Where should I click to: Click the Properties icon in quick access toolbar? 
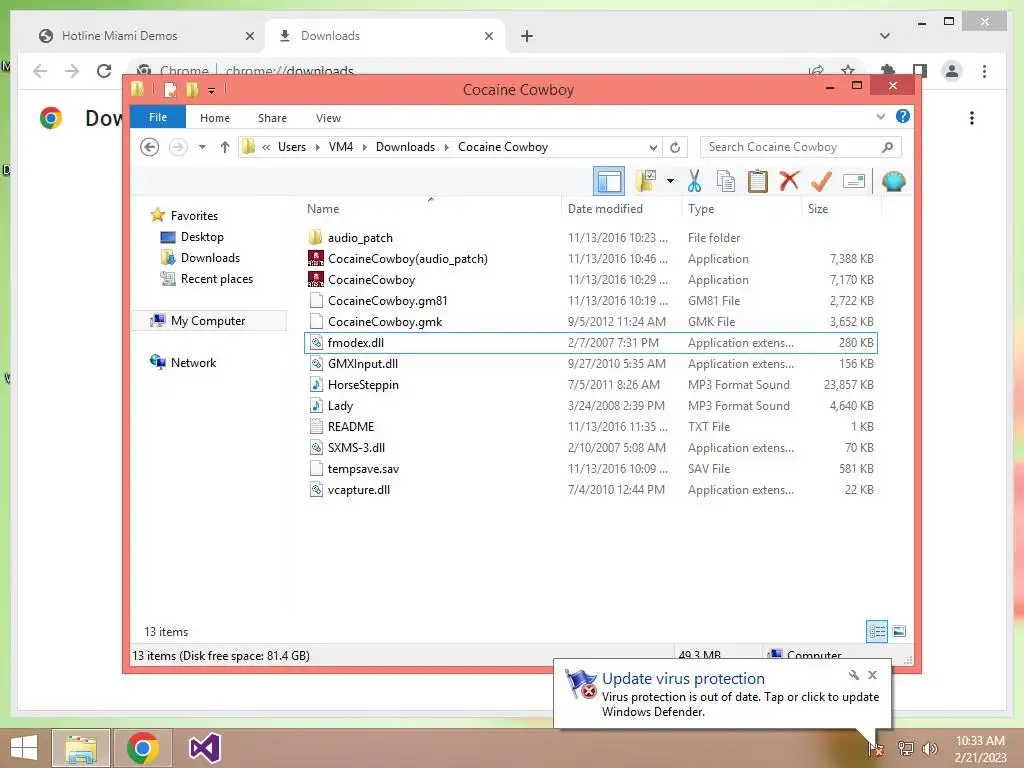170,89
